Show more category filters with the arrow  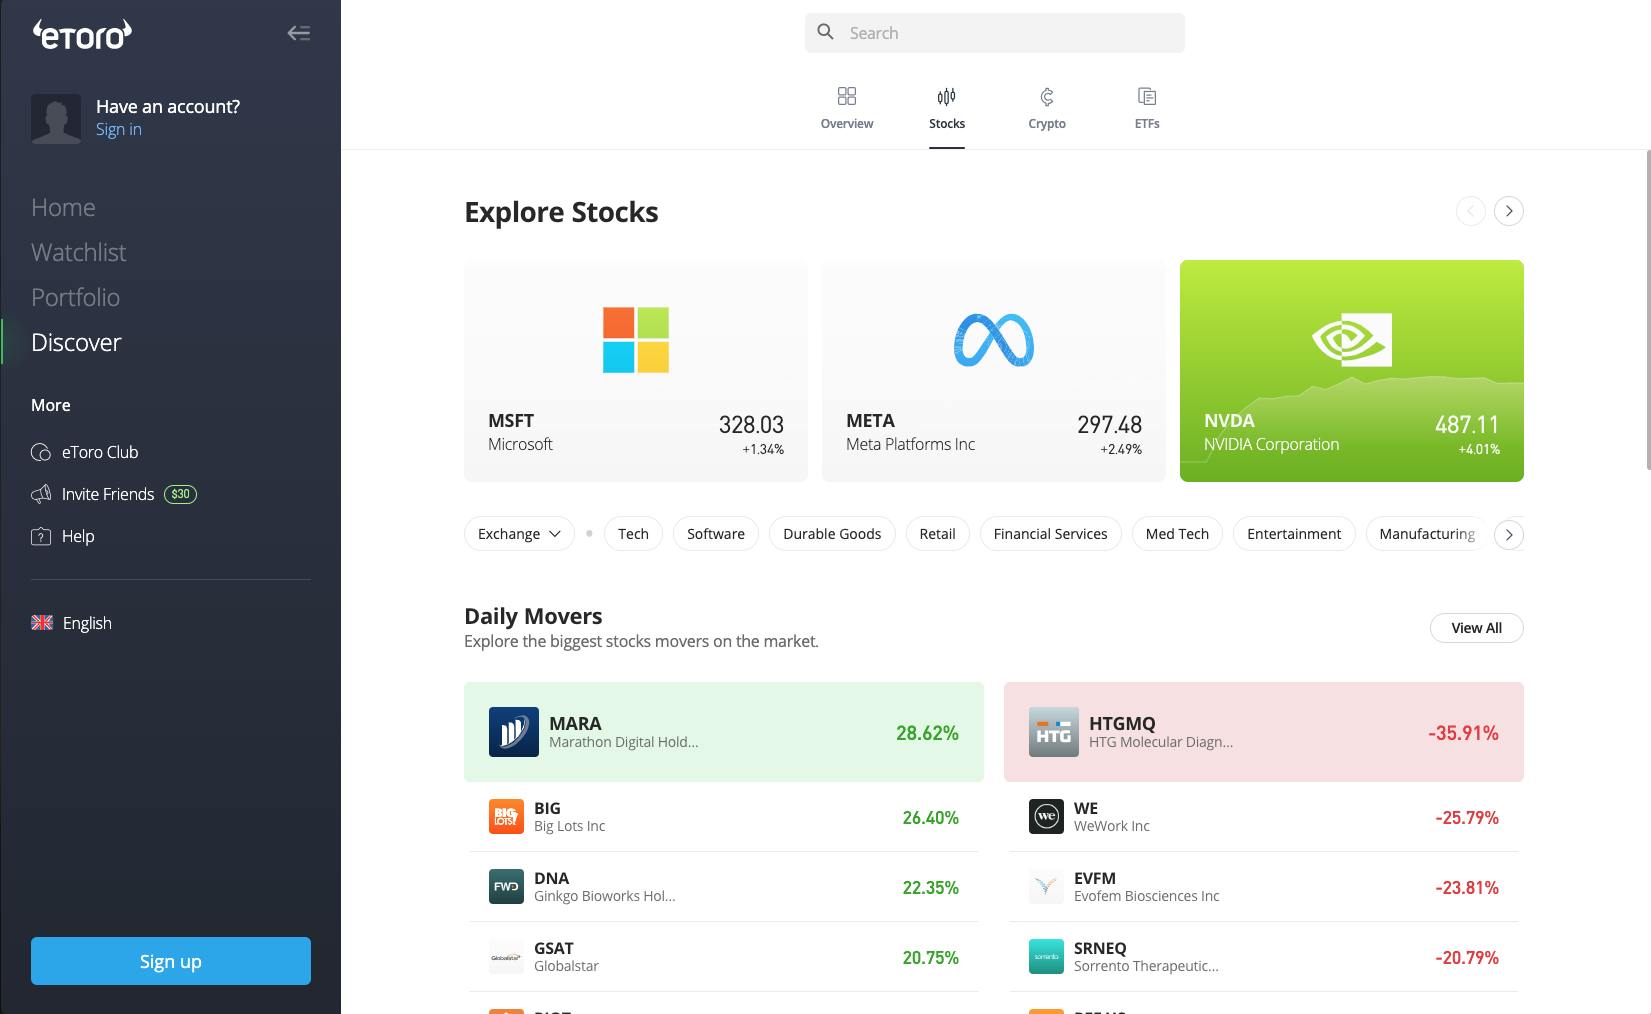click(x=1509, y=535)
